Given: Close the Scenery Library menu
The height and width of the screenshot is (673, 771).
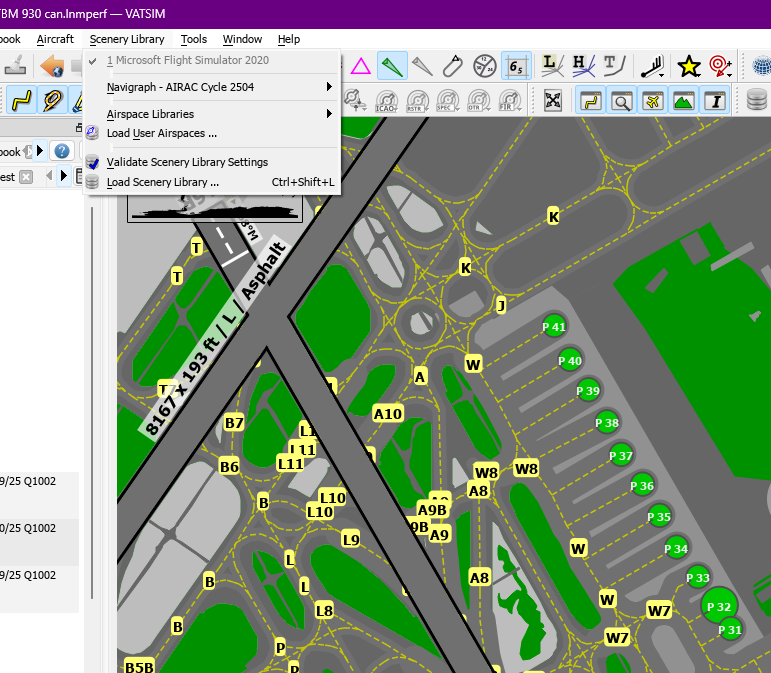Looking at the screenshot, I should tap(127, 39).
